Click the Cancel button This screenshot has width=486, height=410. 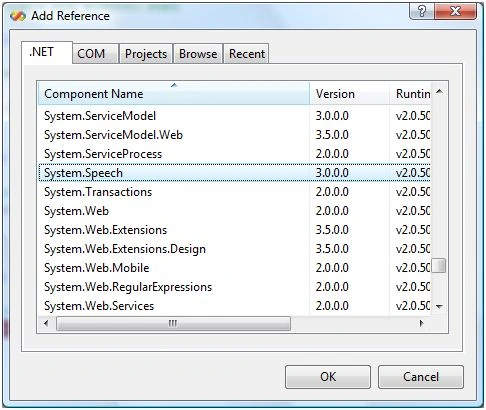421,377
